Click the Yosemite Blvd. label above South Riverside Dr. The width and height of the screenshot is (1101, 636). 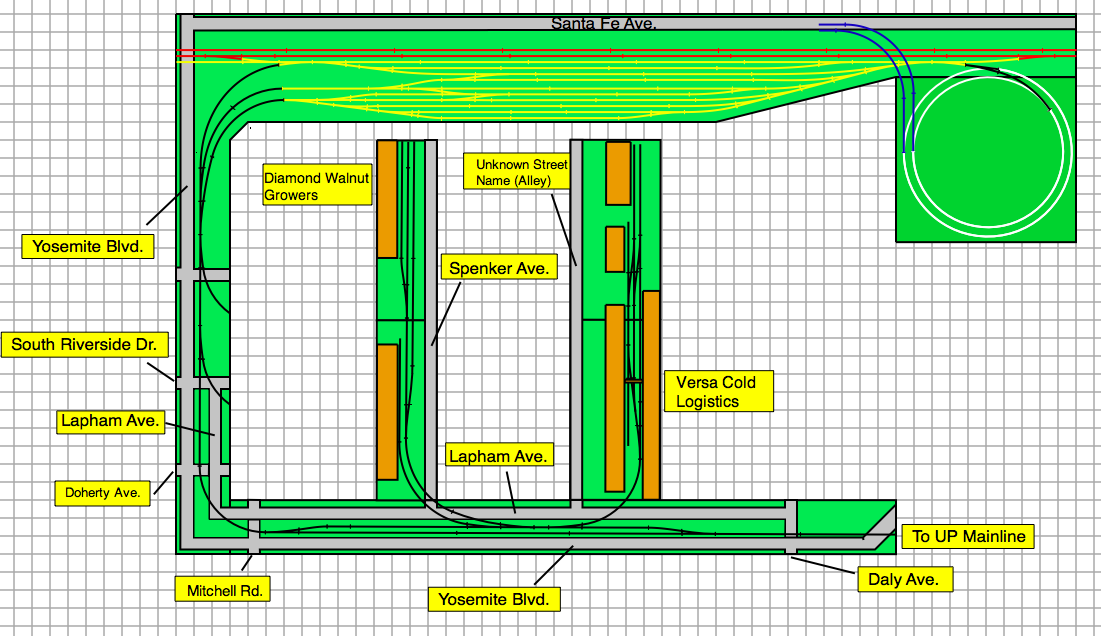[88, 246]
